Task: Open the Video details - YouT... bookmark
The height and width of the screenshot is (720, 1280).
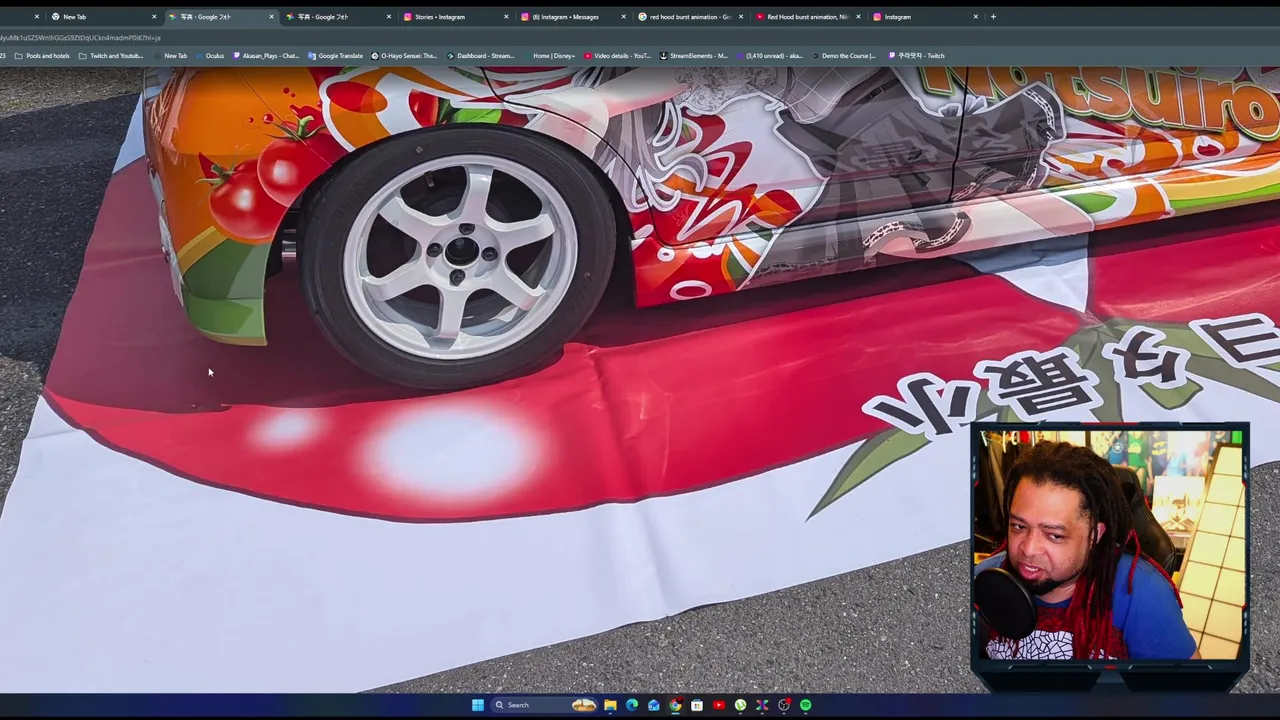Action: 617,56
